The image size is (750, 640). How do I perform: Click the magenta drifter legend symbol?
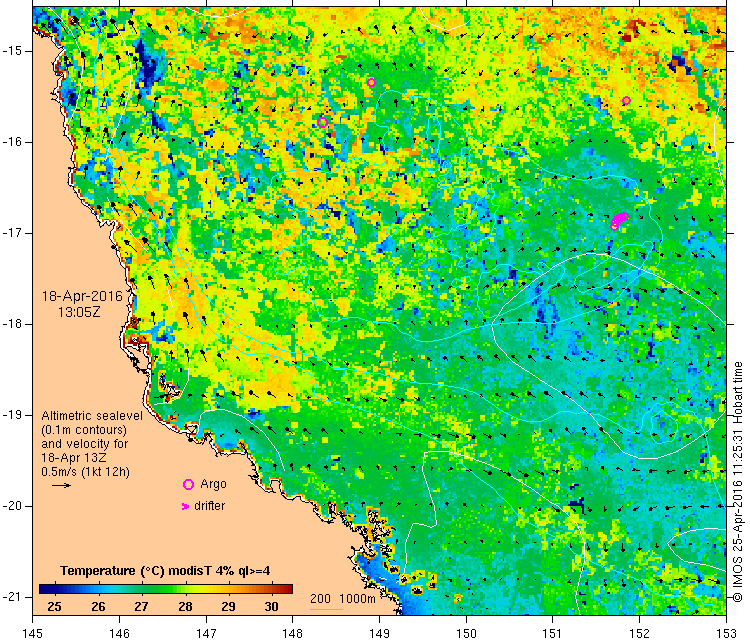(x=186, y=506)
